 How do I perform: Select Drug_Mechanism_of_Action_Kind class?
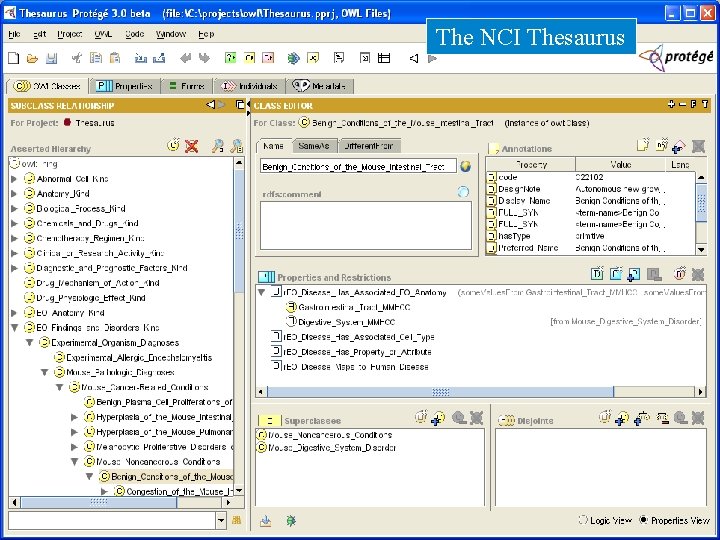98,283
